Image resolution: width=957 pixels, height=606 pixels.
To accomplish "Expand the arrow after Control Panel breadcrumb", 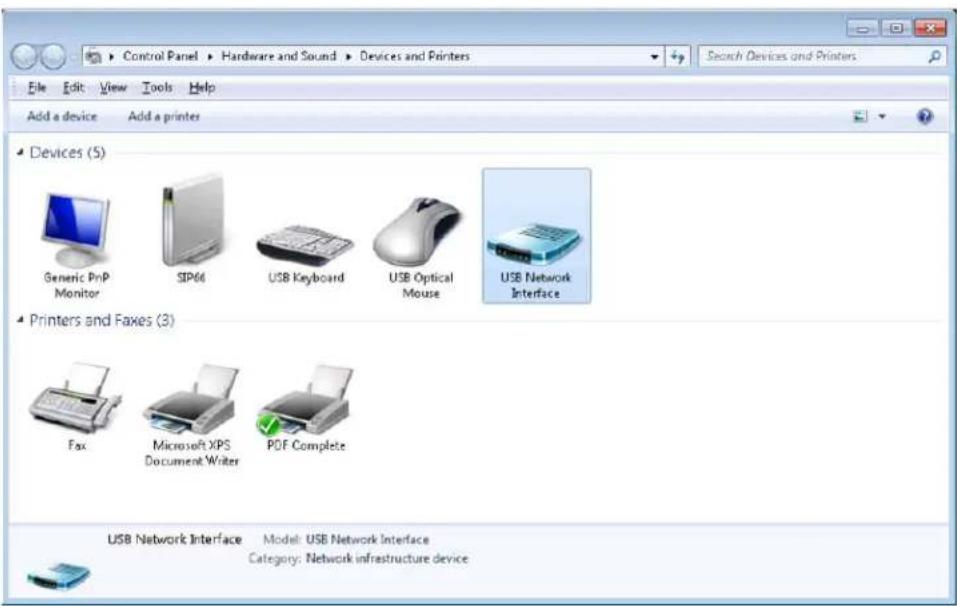I will coord(209,57).
